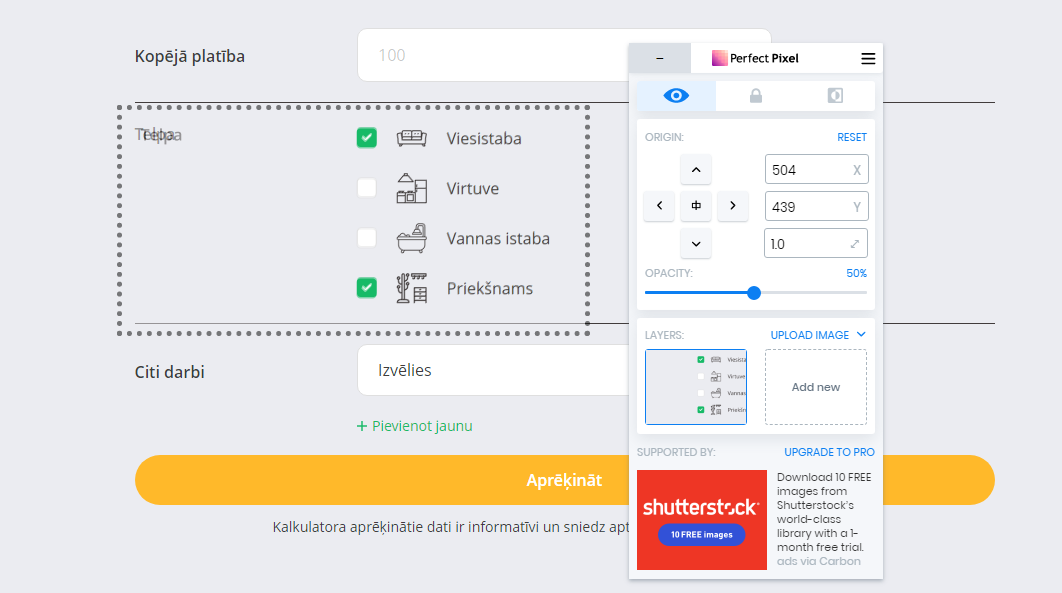Select the overlay layer thumbnail

click(x=695, y=388)
